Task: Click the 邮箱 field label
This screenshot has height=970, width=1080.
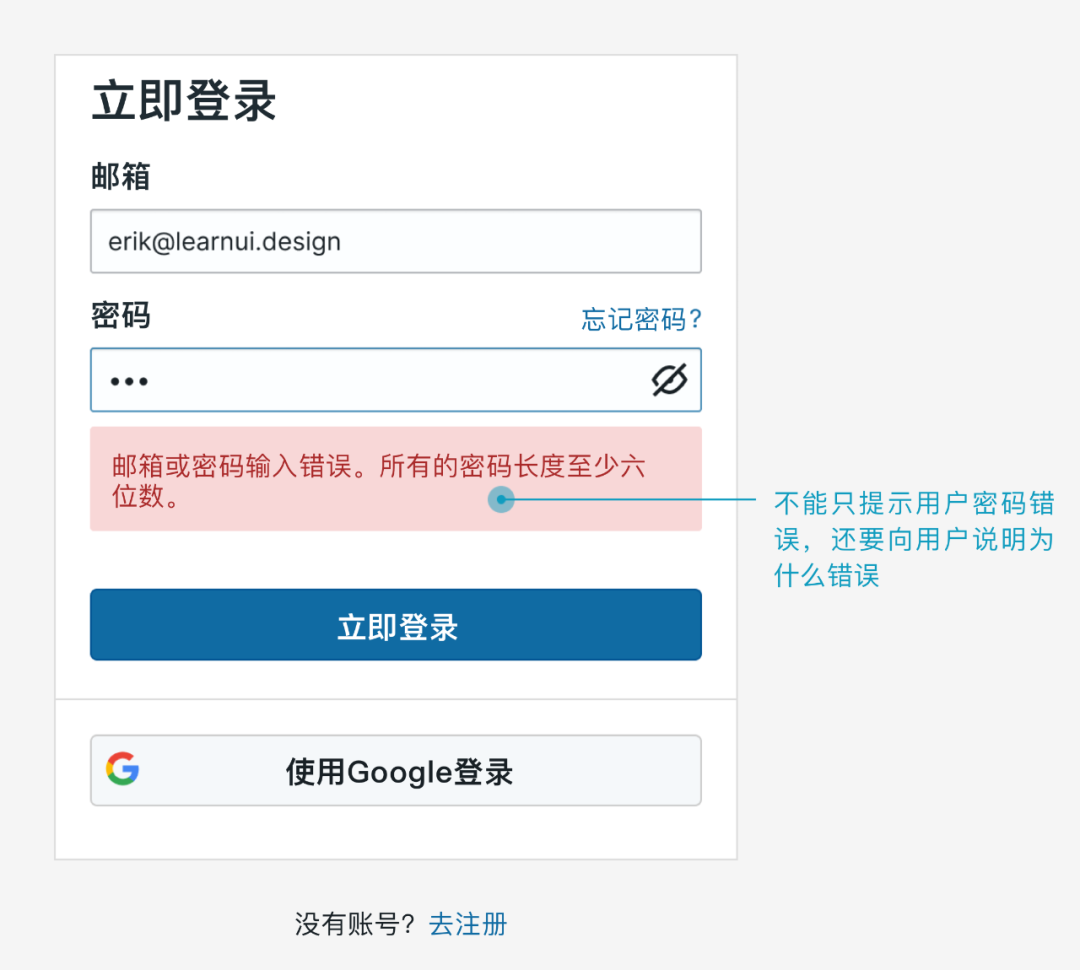Action: (x=121, y=176)
